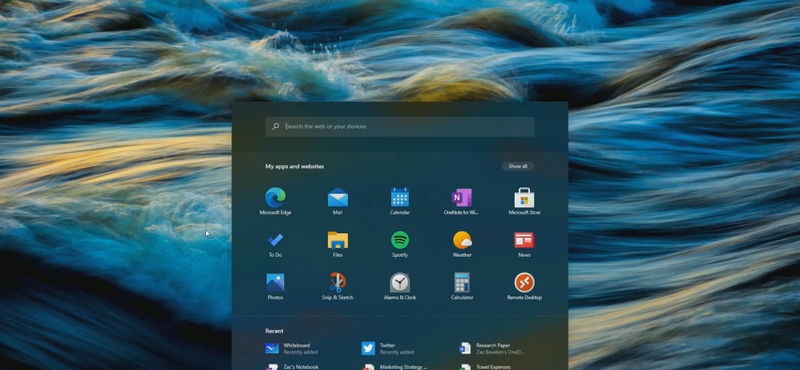The image size is (800, 370).
Task: Launch the Photos app
Action: pyautogui.click(x=276, y=286)
